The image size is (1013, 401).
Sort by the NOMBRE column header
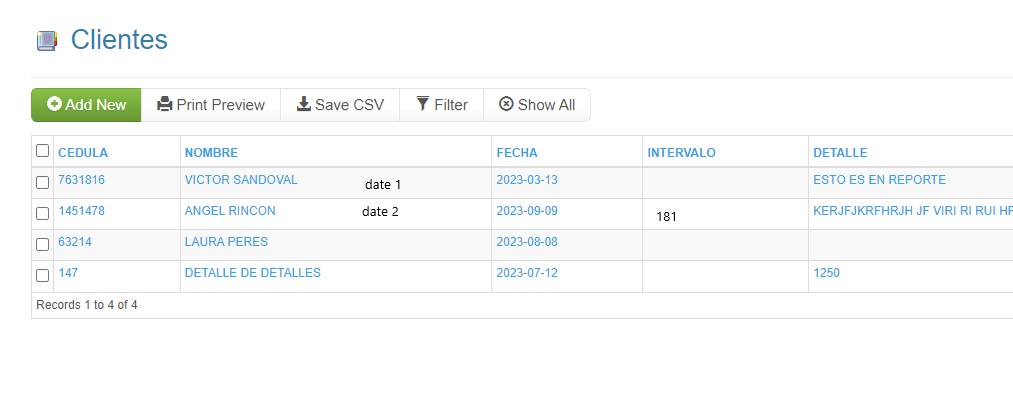pyautogui.click(x=211, y=153)
